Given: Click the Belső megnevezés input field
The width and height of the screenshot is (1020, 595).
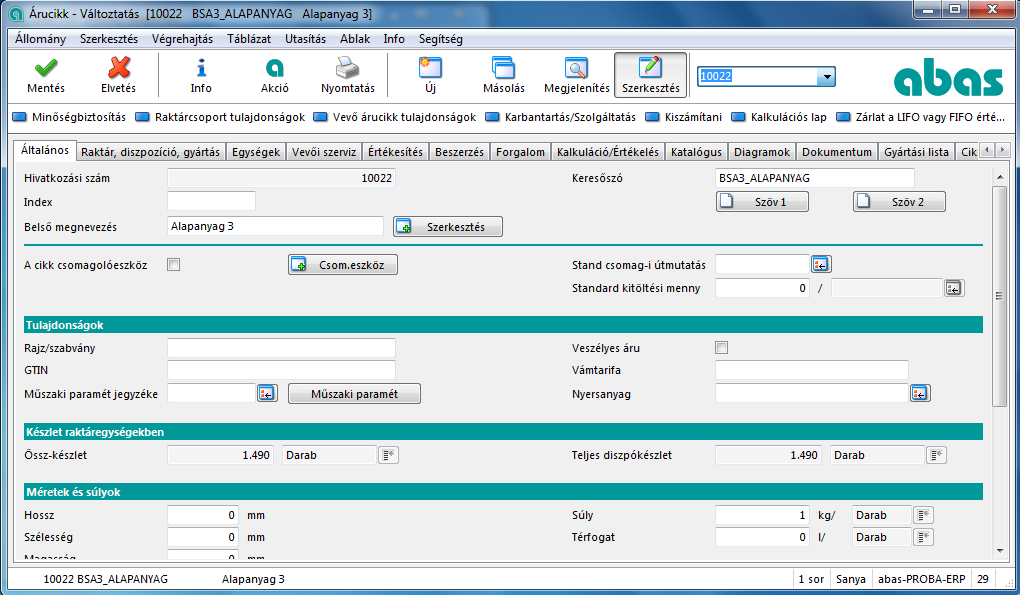Looking at the screenshot, I should (x=275, y=226).
